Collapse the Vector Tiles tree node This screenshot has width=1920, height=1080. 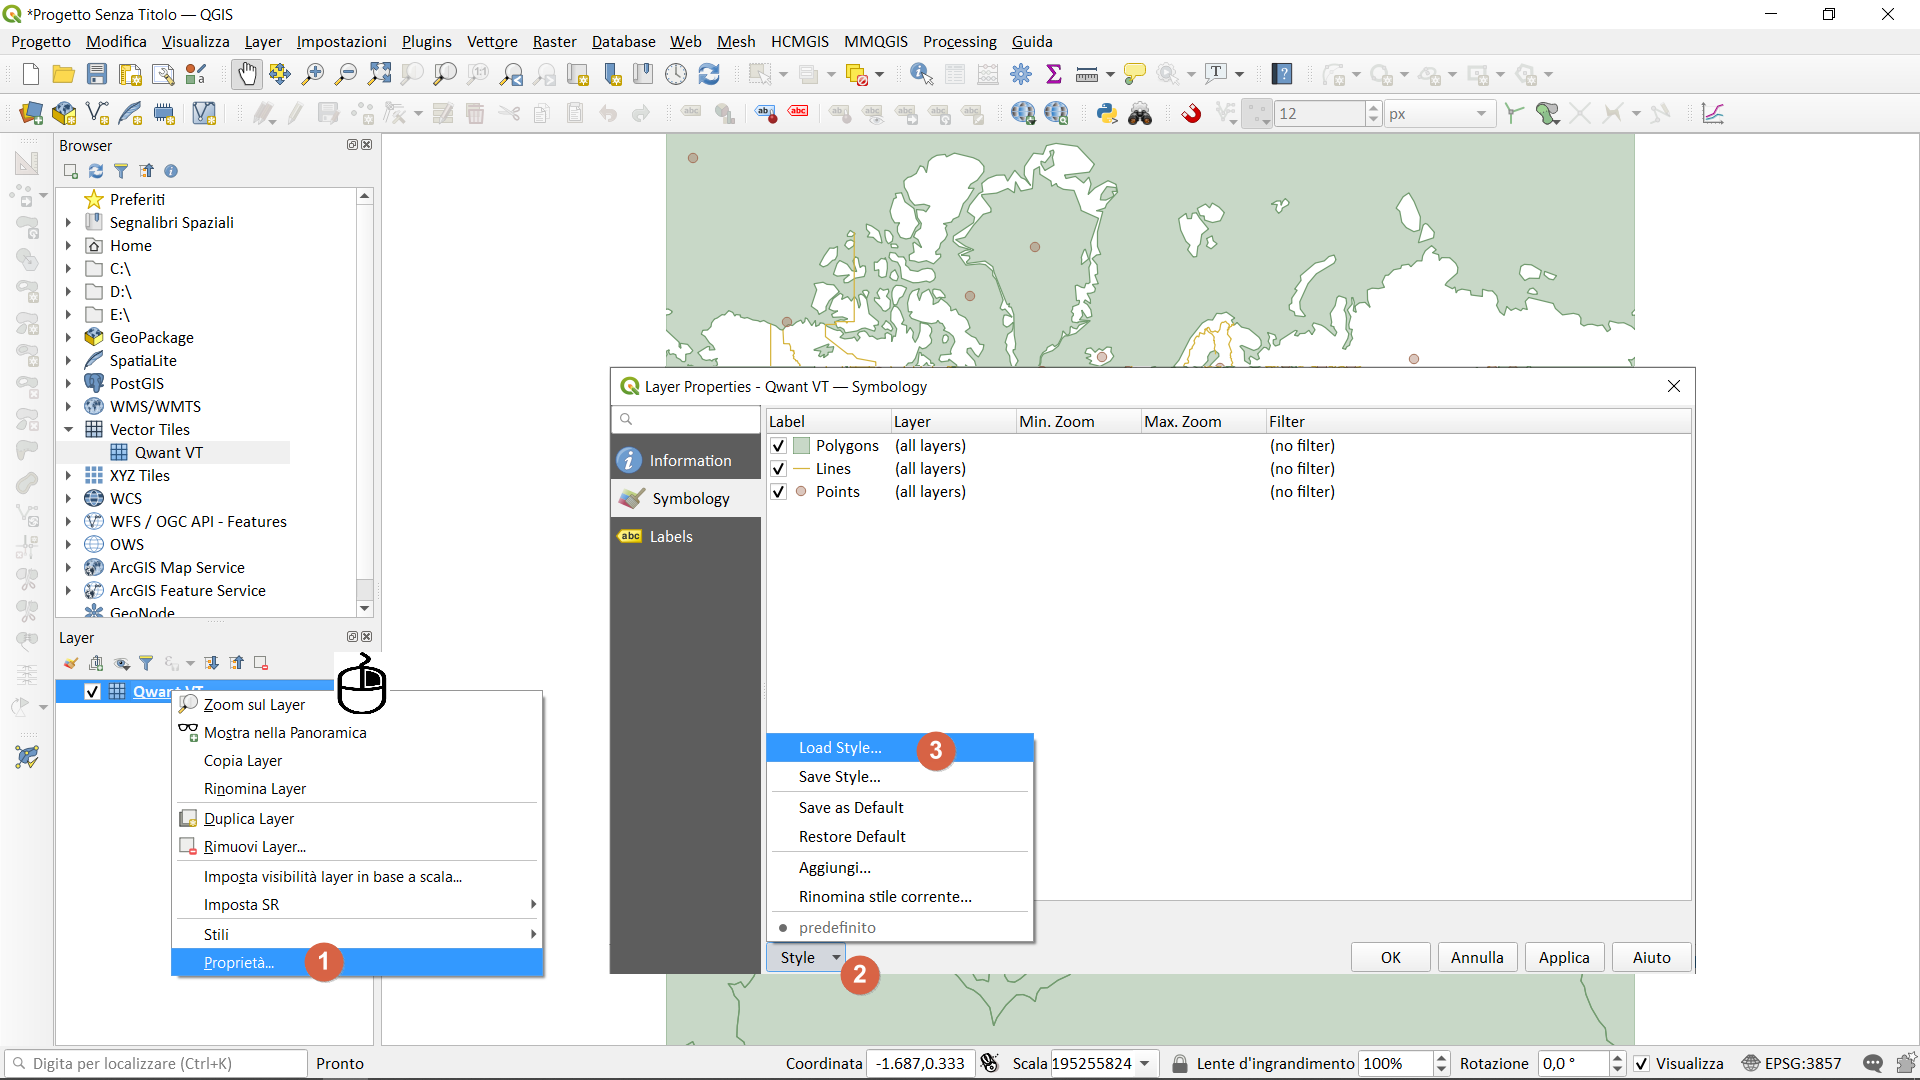(69, 429)
